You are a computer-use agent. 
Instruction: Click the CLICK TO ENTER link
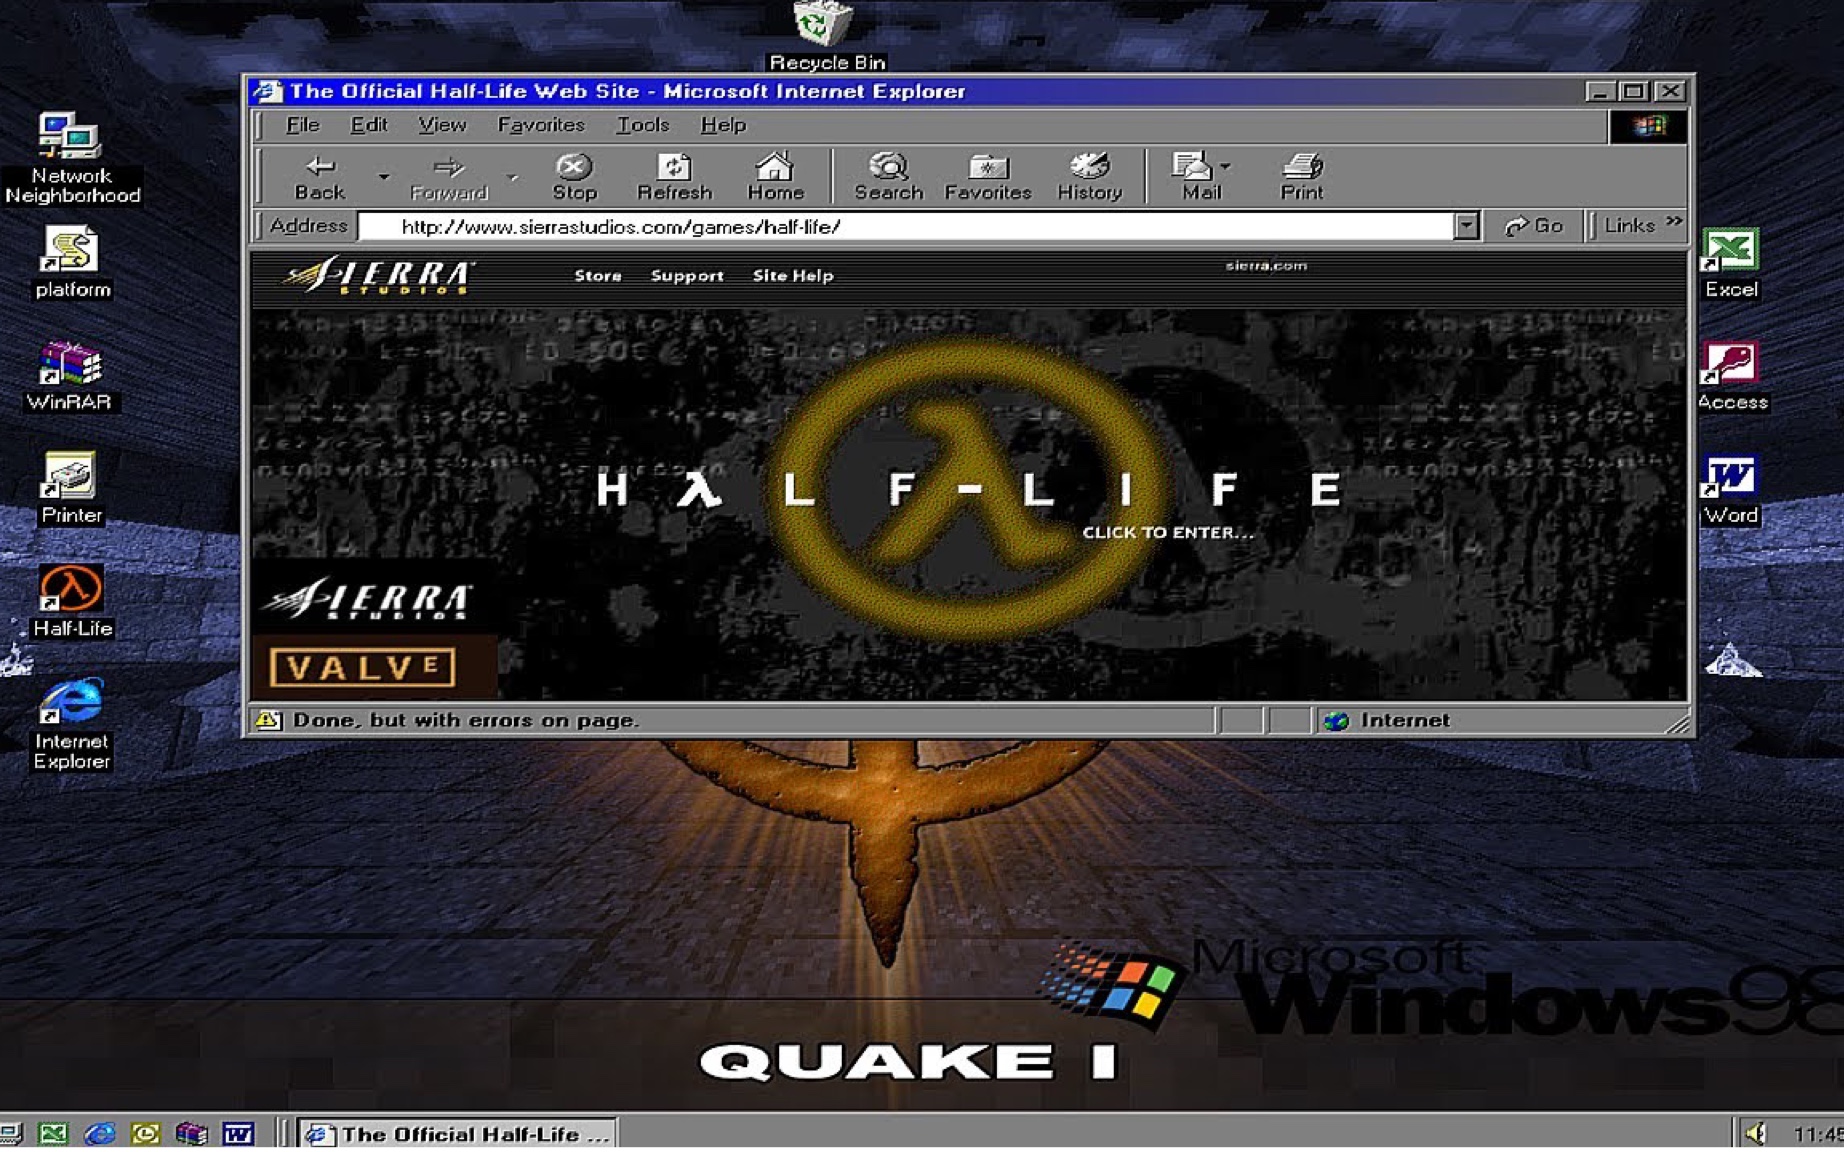1168,533
